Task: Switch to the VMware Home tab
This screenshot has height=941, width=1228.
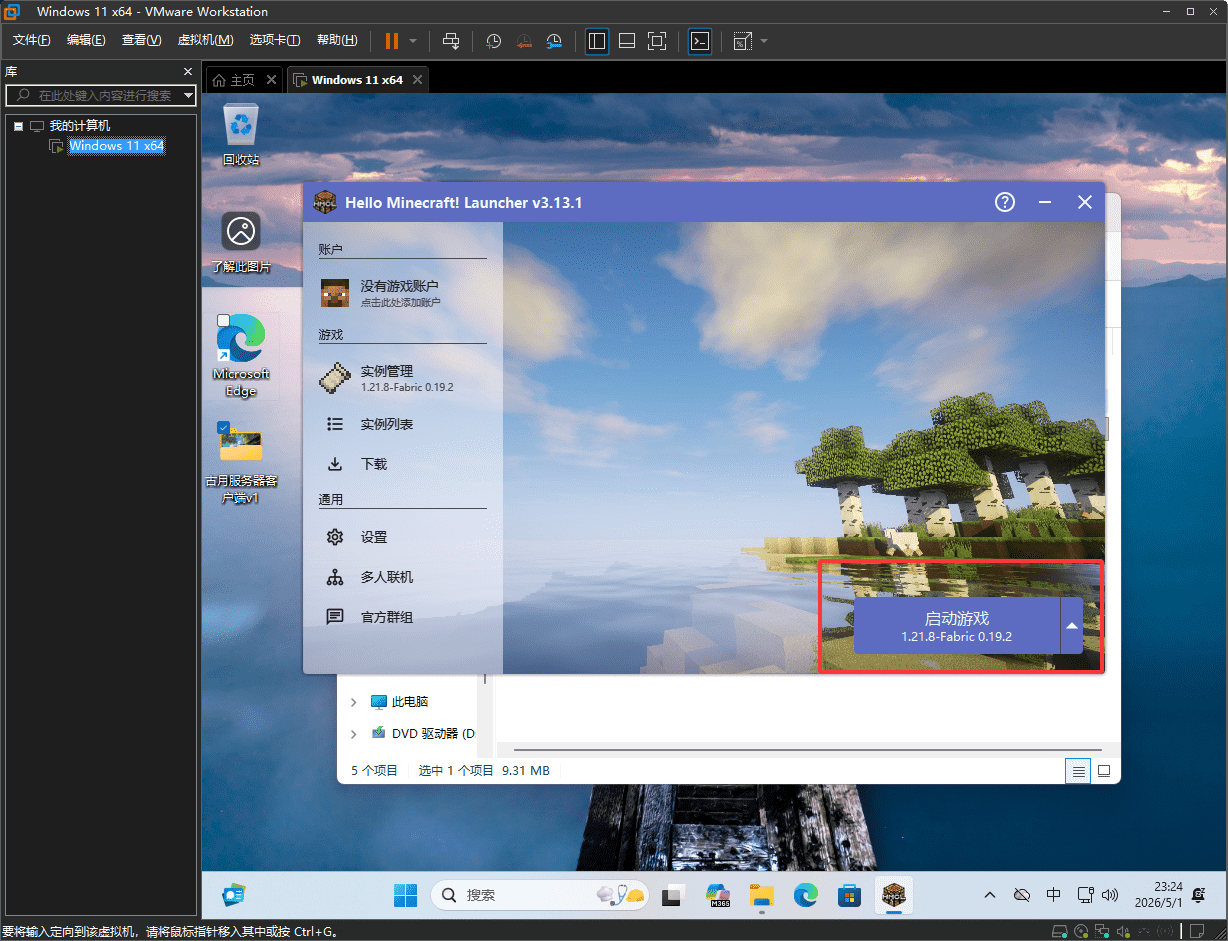Action: pyautogui.click(x=243, y=80)
